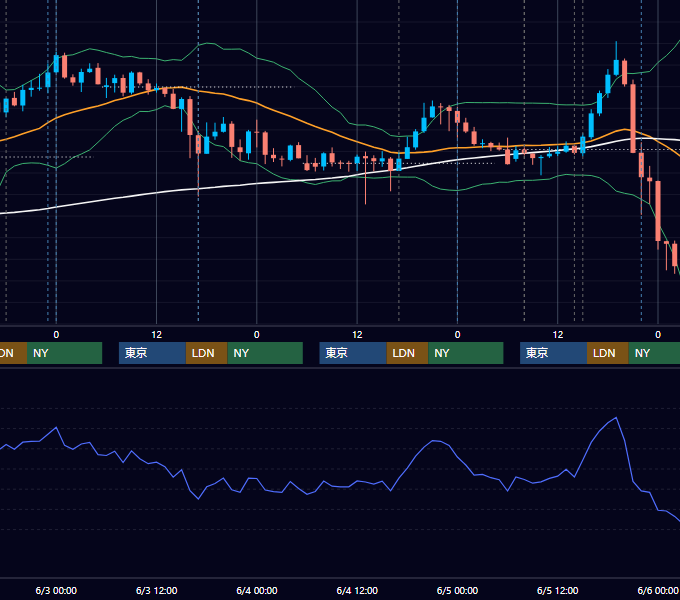Viewport: 680px width, 600px height.
Task: Select the 6/4 12:00 date label
Action: 357,590
